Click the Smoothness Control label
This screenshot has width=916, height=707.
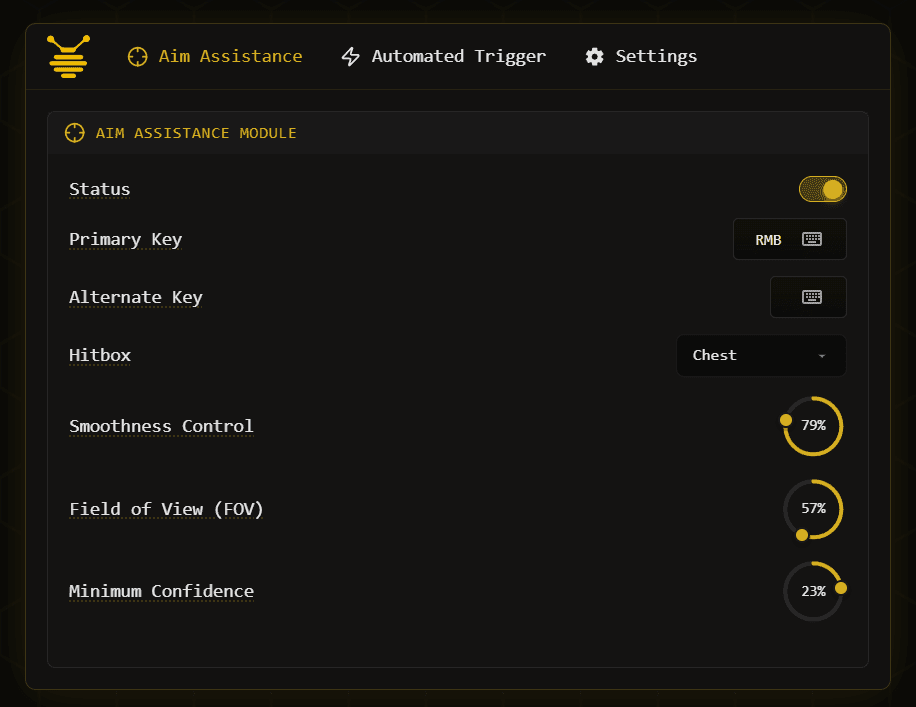point(161,426)
